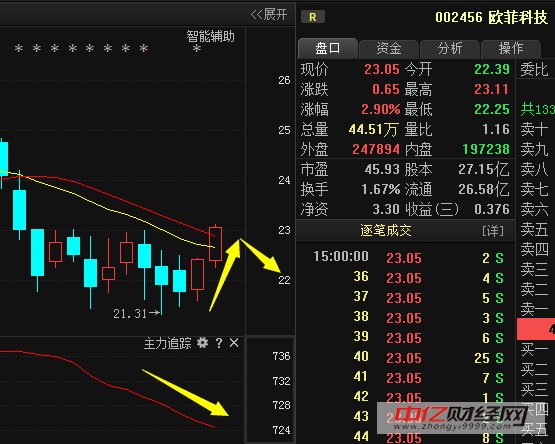Select the 现价 value 23.05
The height and width of the screenshot is (444, 555).
tap(382, 69)
